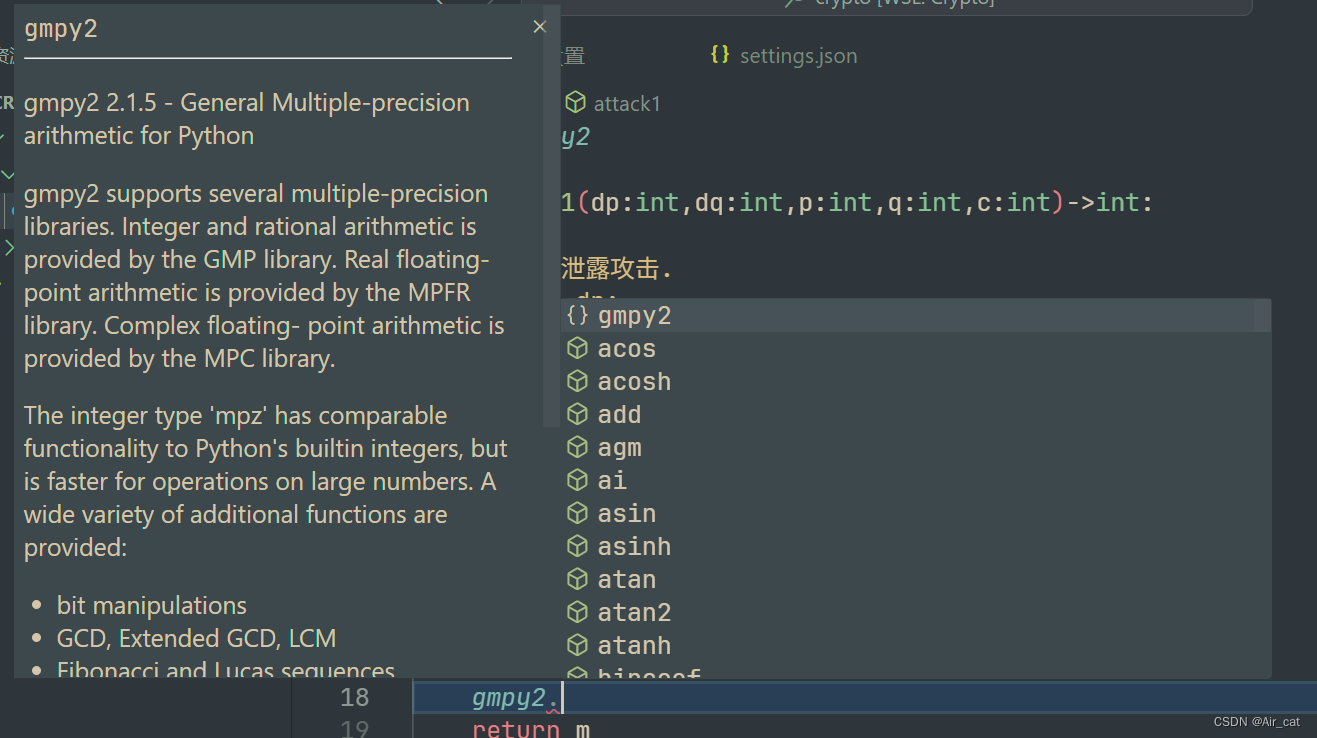The height and width of the screenshot is (738, 1317).
Task: Click the suggestion list scrollbar thumb
Action: (1263, 317)
